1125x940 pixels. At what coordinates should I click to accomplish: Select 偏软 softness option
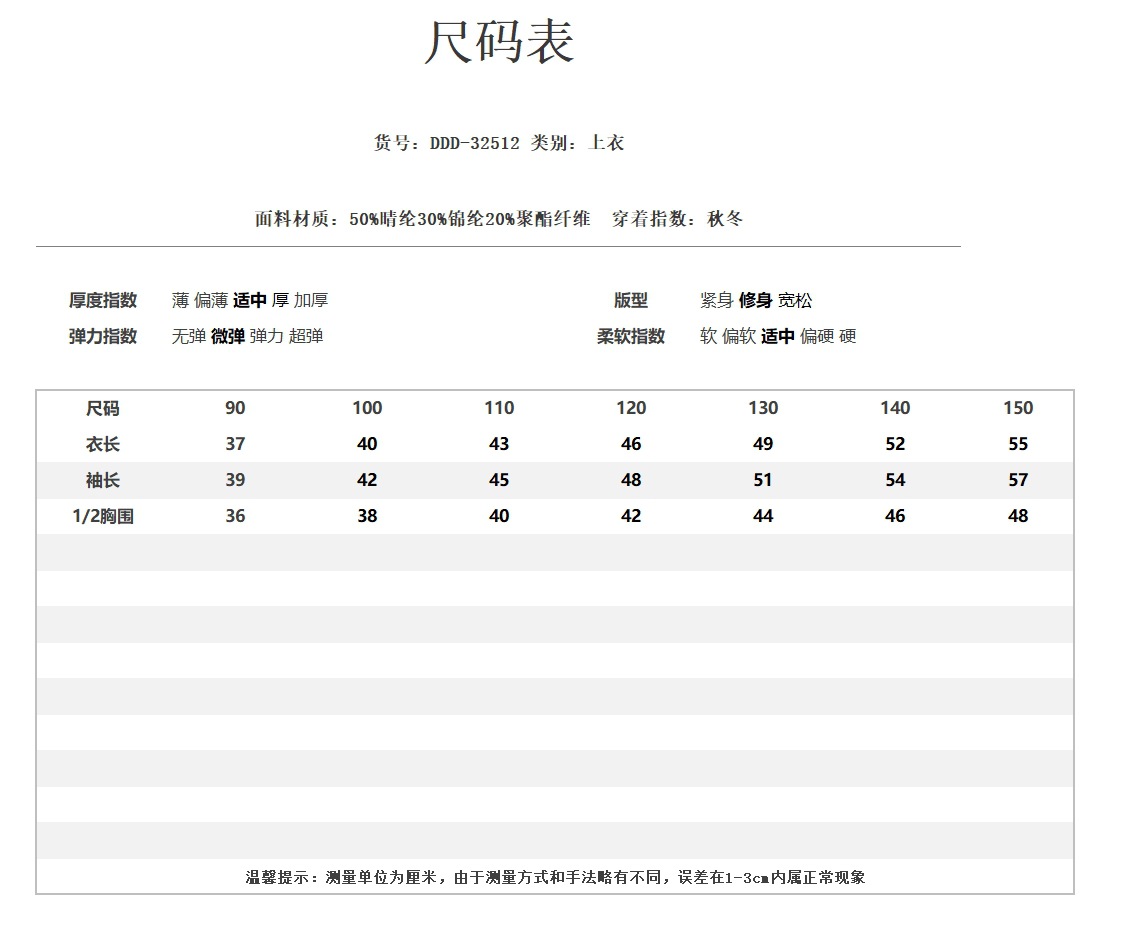[739, 336]
